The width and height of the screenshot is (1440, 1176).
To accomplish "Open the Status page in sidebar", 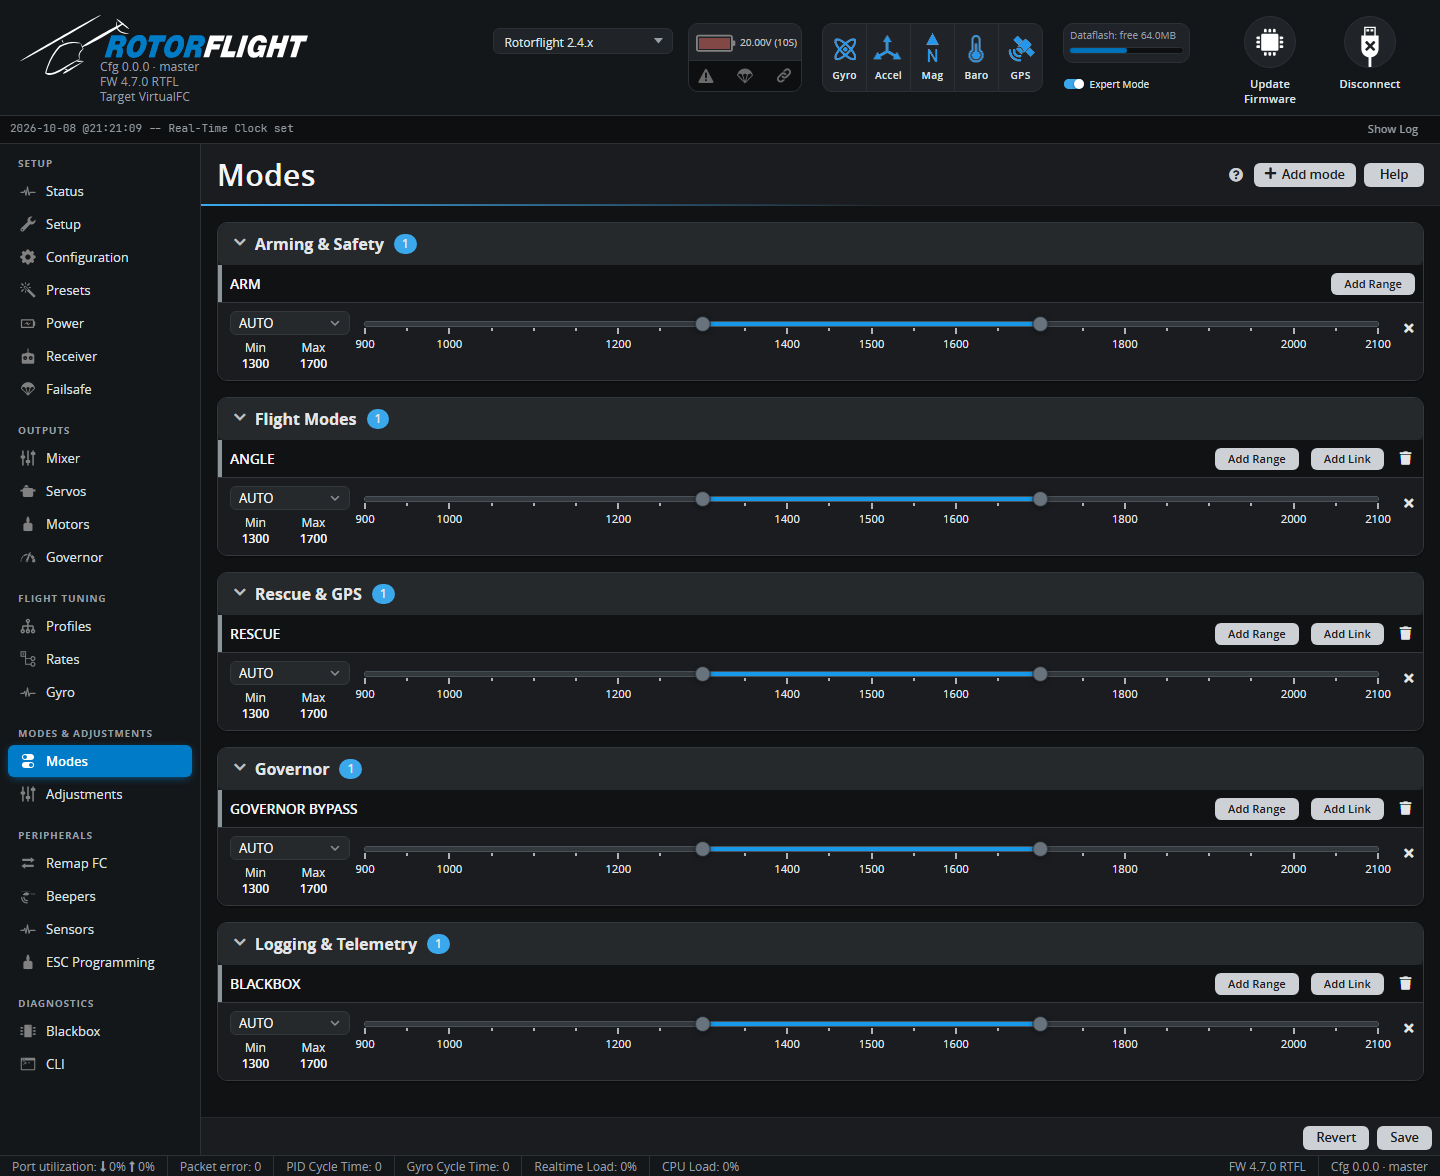I will (x=100, y=191).
